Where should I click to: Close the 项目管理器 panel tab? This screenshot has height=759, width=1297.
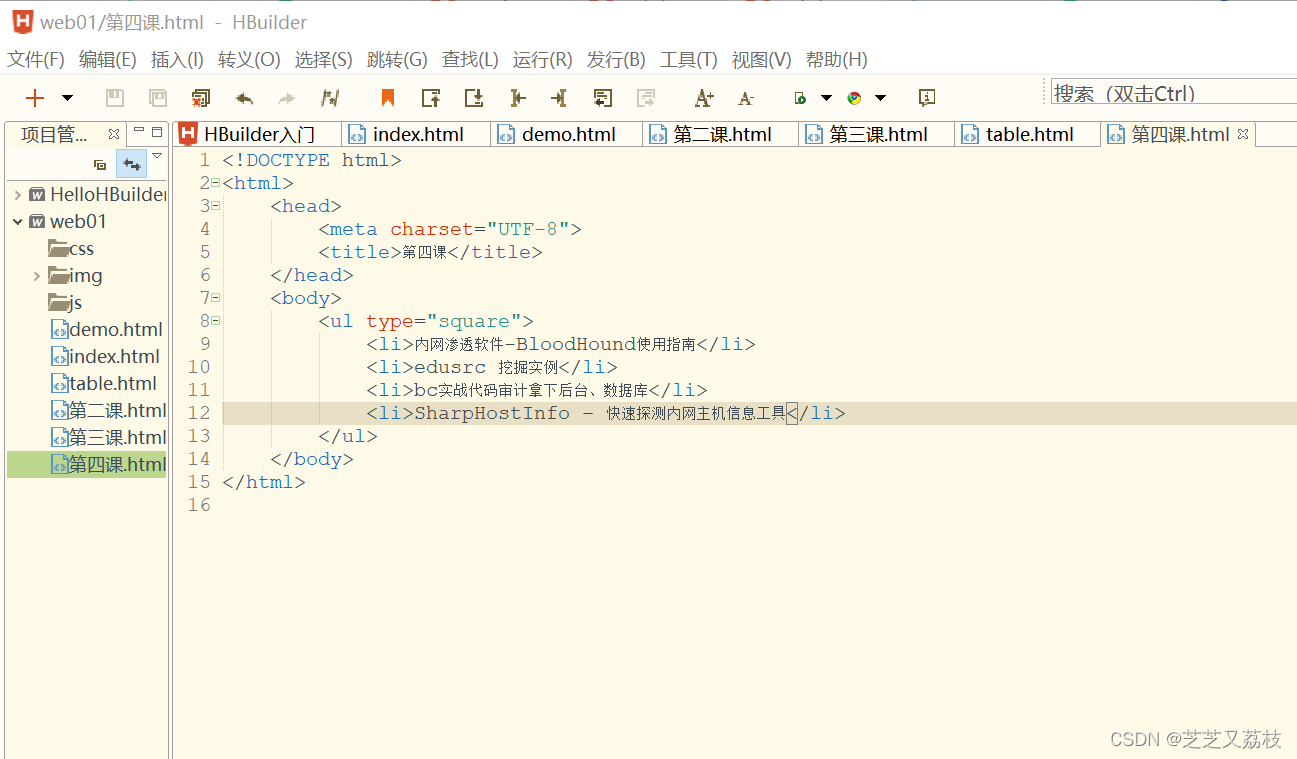click(x=114, y=133)
